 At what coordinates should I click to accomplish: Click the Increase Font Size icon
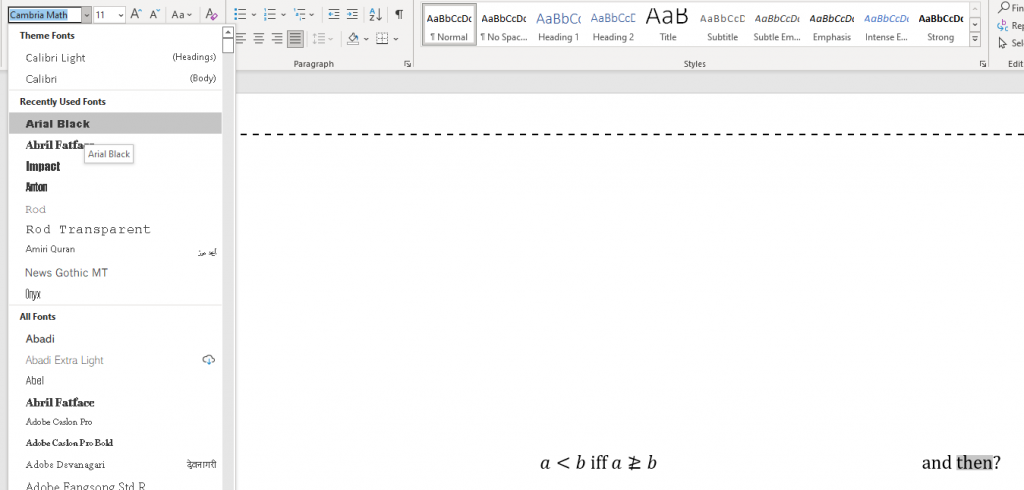(136, 15)
